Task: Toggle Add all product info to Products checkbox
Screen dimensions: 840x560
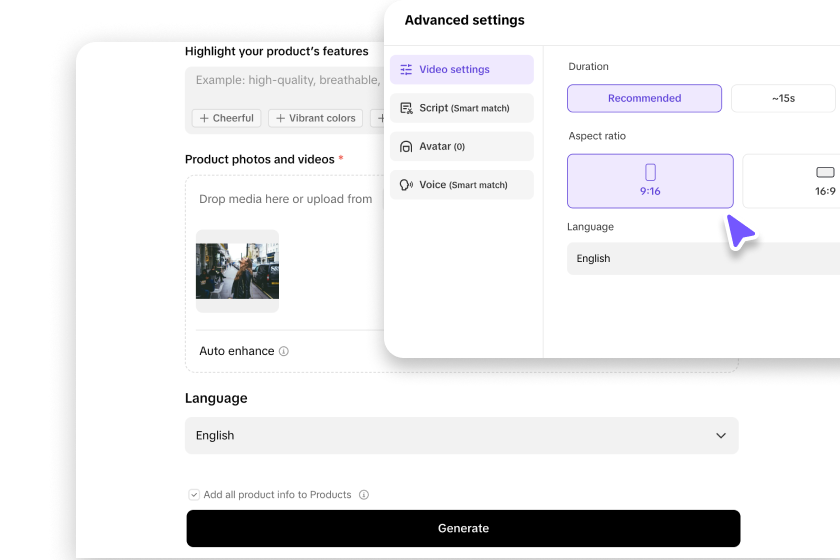Action: (194, 495)
